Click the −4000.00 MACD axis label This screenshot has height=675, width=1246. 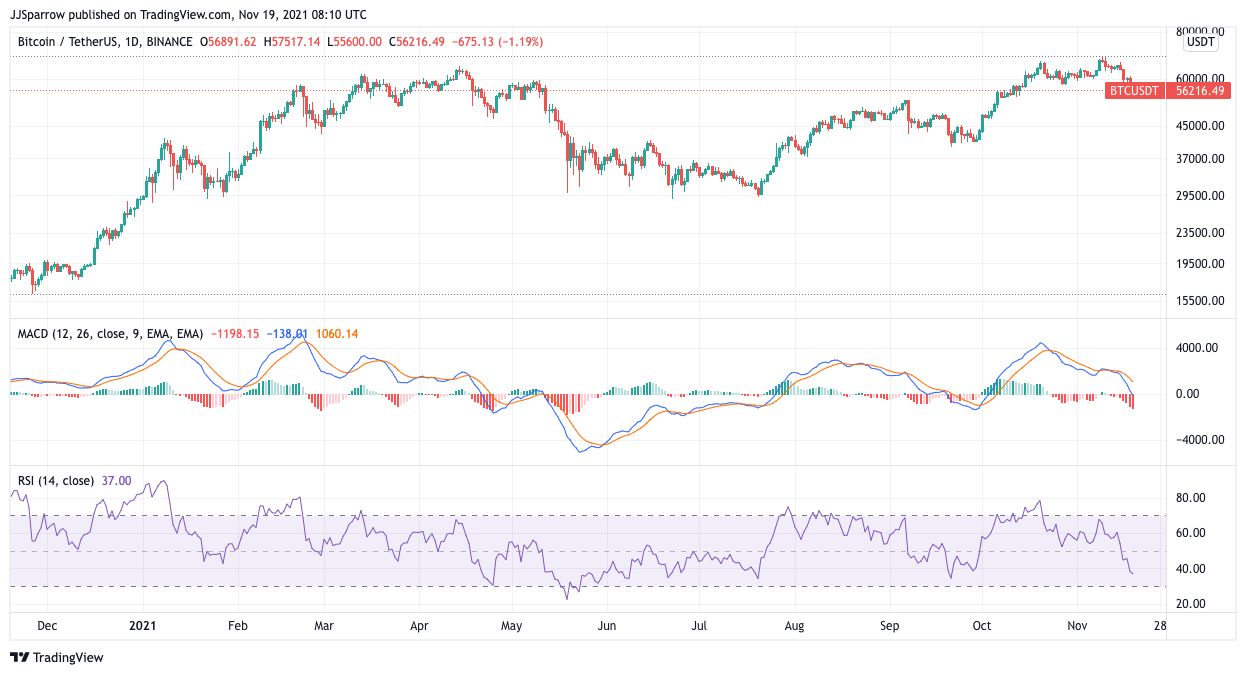[x=1200, y=440]
